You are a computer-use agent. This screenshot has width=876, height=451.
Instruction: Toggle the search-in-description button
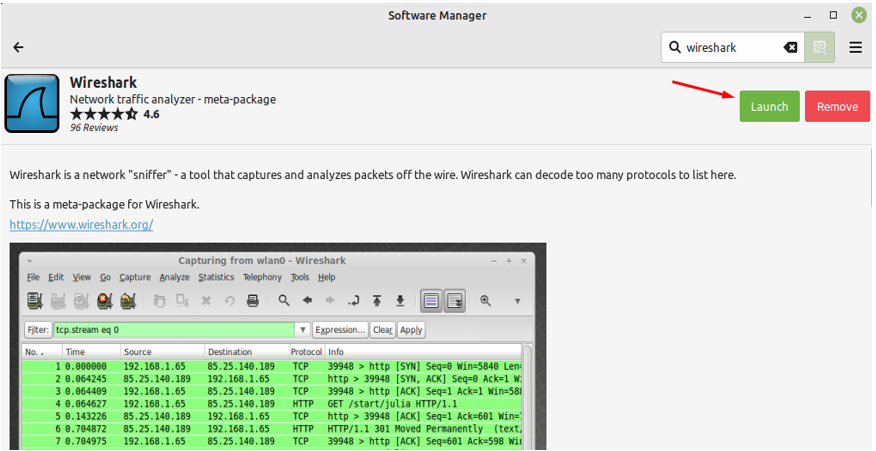pyautogui.click(x=820, y=48)
